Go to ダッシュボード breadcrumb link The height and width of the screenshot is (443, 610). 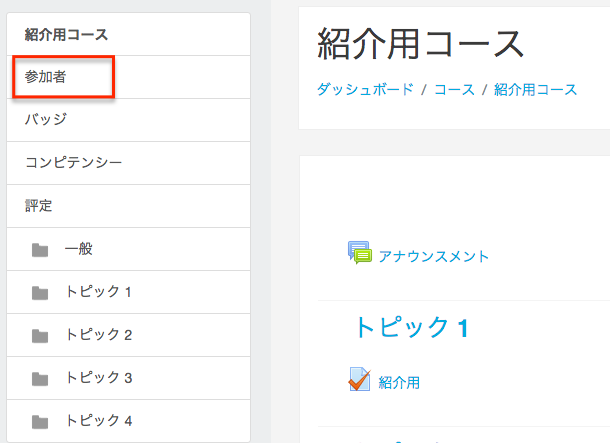364,89
